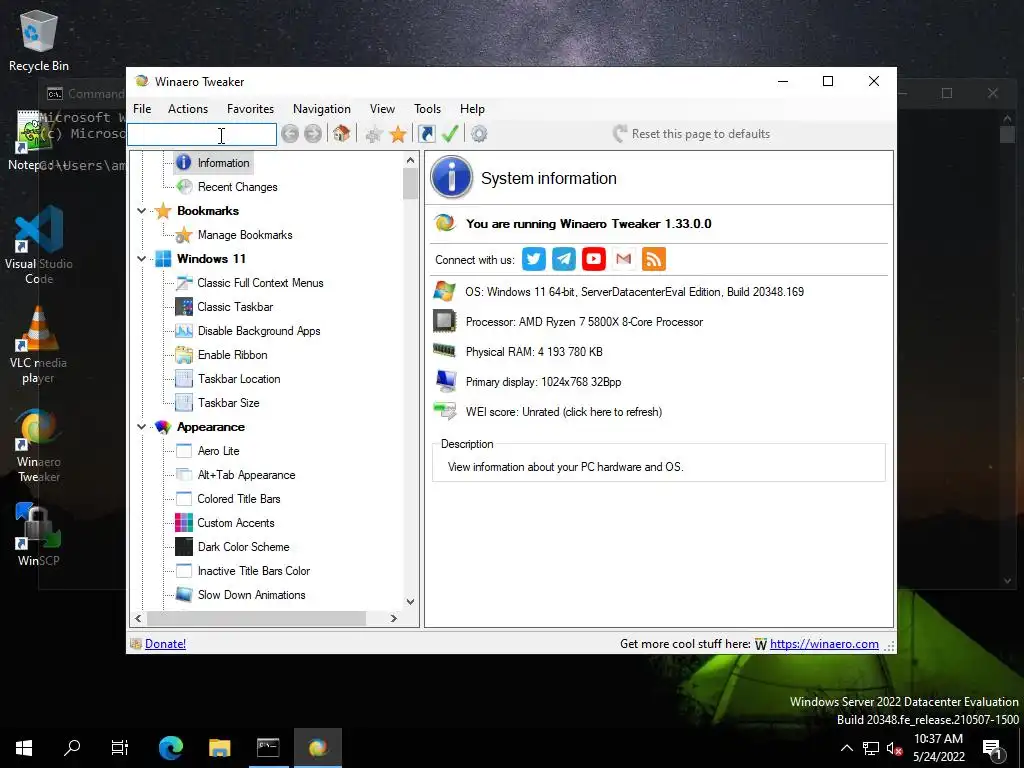Image resolution: width=1024 pixels, height=768 pixels.
Task: Select the Classic Taskbar tweak
Action: click(225, 307)
